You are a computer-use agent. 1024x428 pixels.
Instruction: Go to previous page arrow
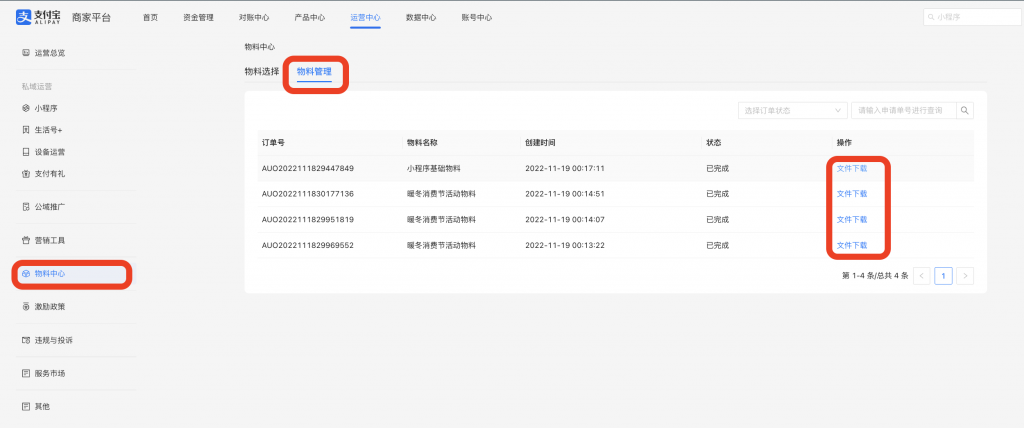(921, 276)
